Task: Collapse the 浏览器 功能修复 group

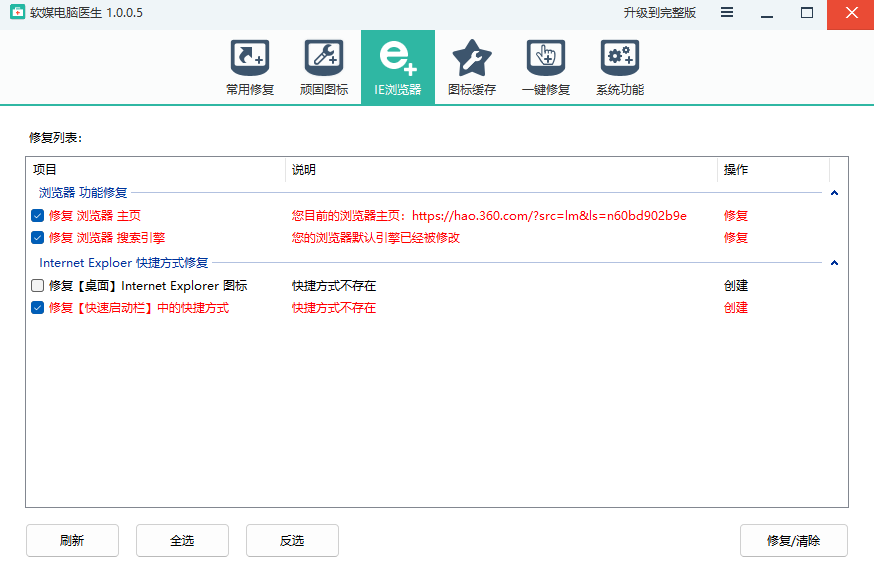Action: click(x=834, y=193)
